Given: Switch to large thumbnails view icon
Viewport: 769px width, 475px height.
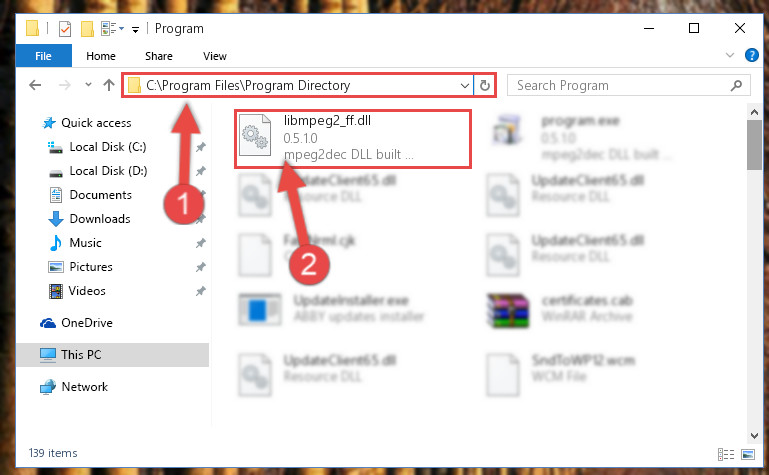Looking at the screenshot, I should [x=748, y=454].
